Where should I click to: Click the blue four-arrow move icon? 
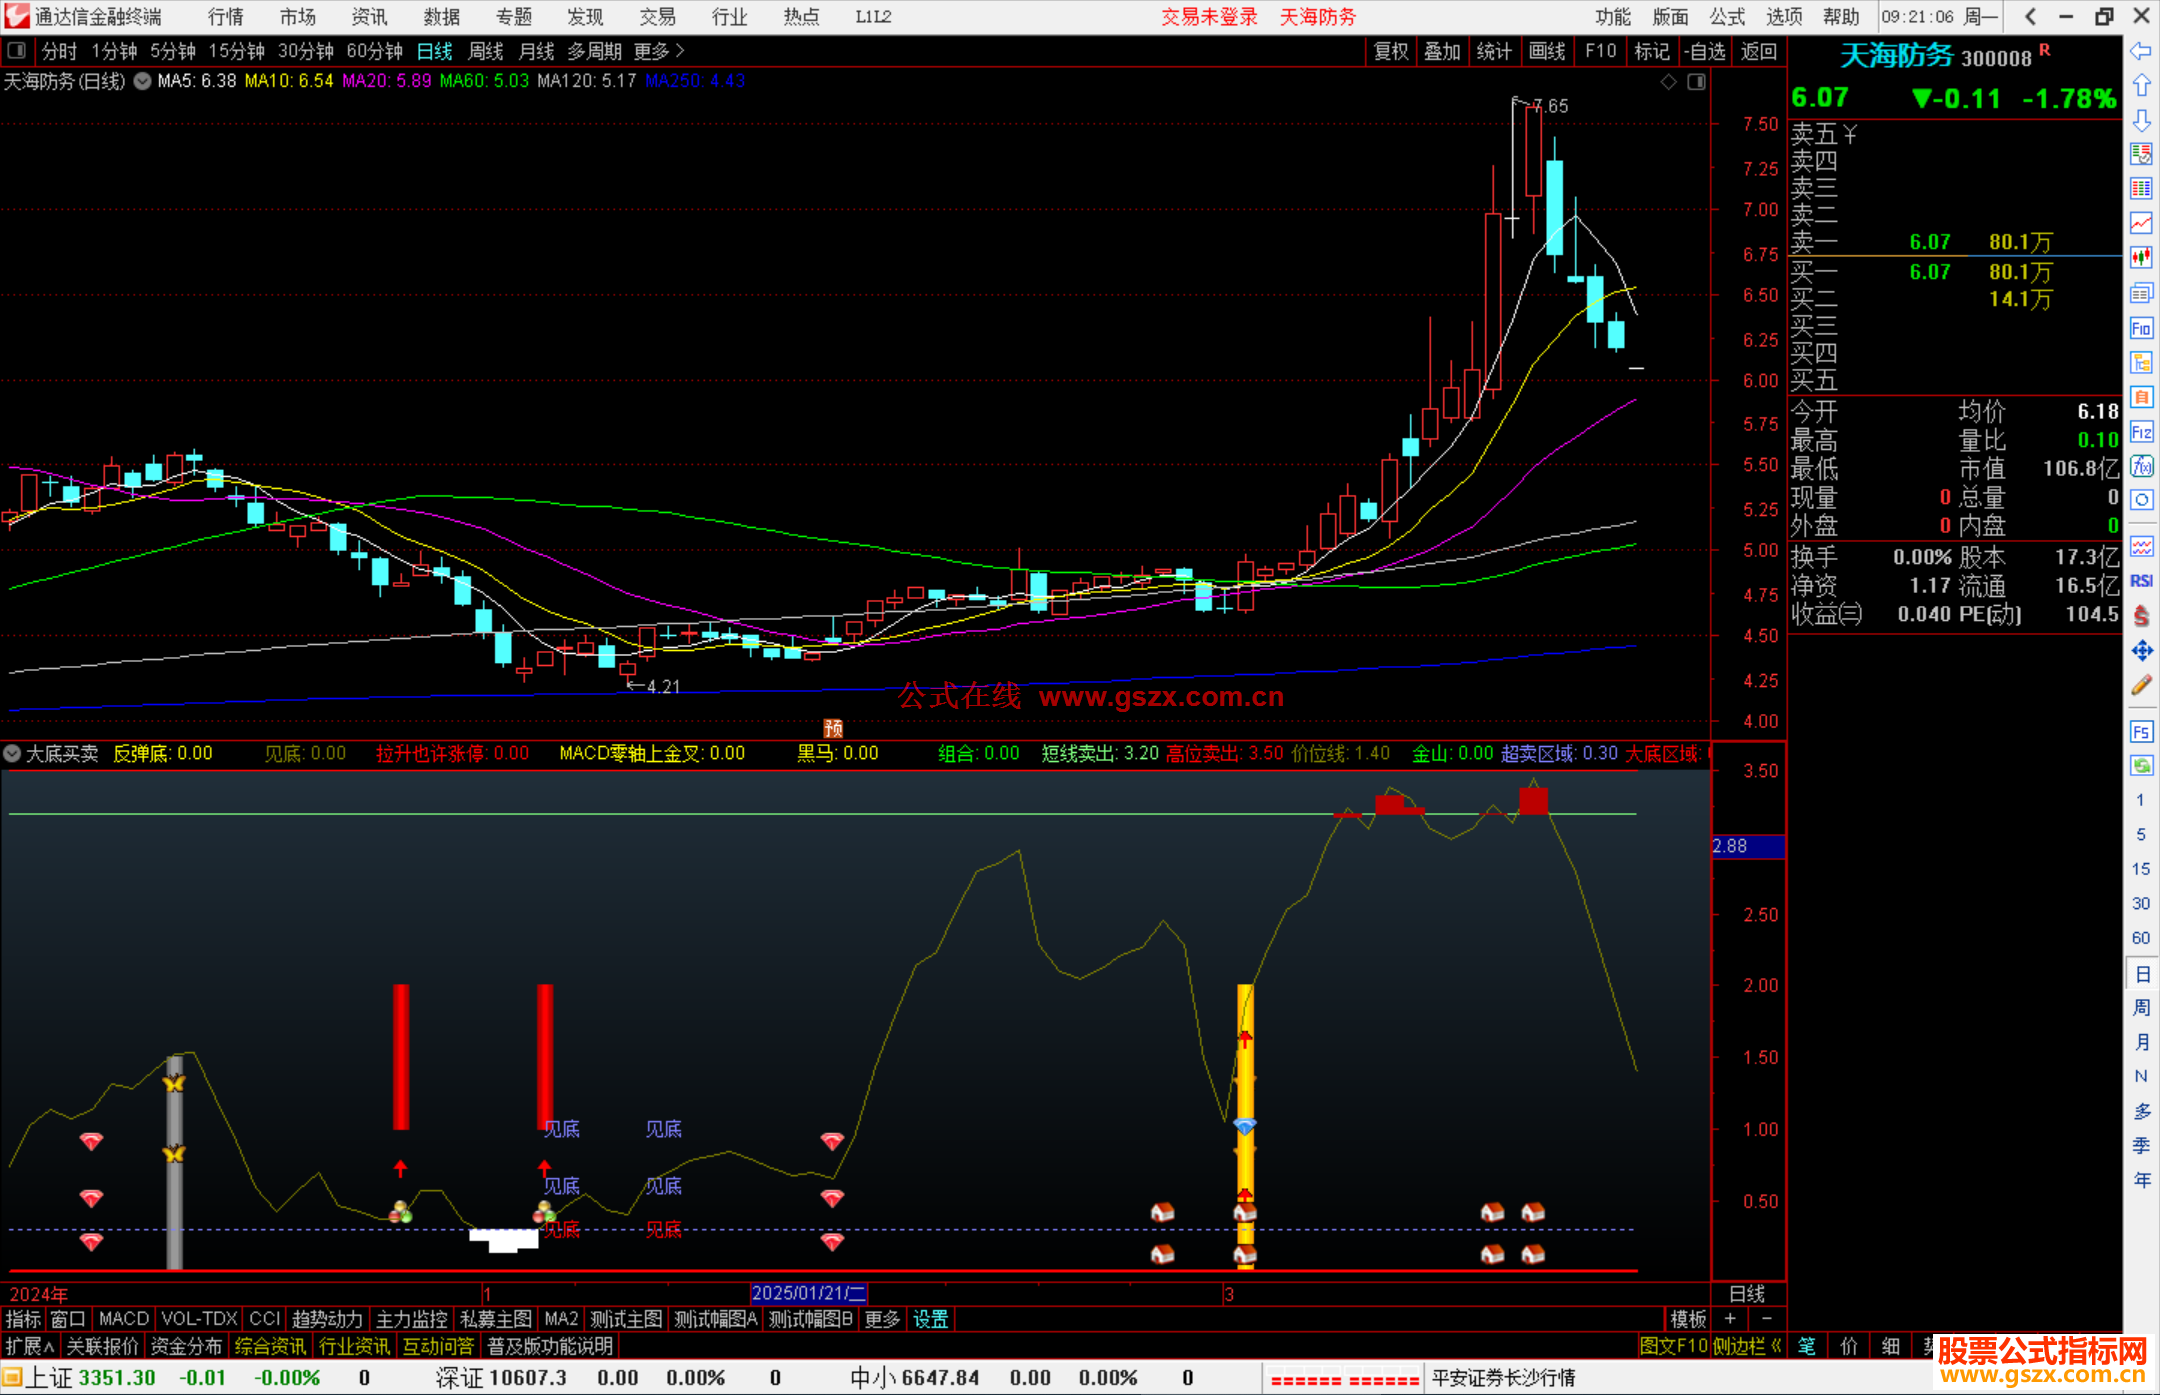click(2141, 651)
